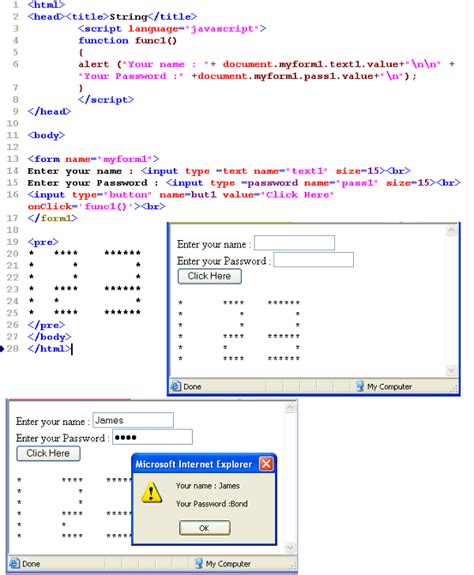Click 'Enter your name :' label in upper window

214,245
